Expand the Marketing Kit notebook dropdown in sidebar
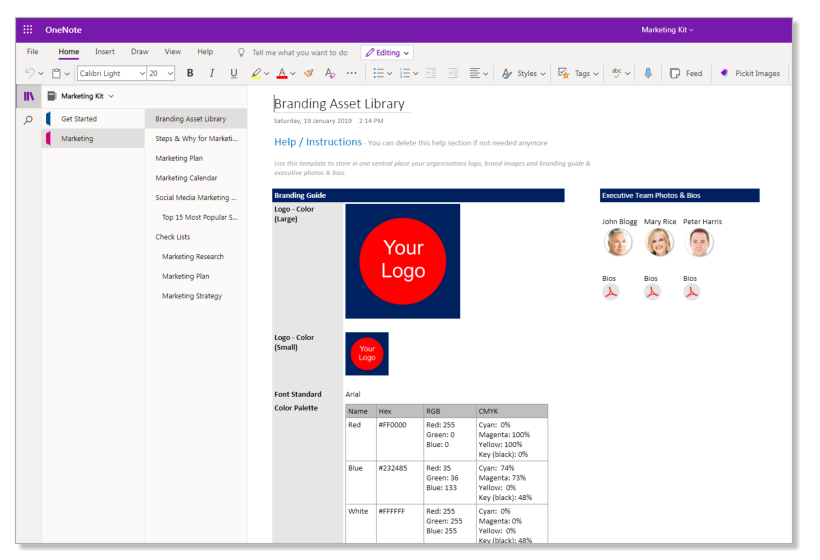 point(111,96)
